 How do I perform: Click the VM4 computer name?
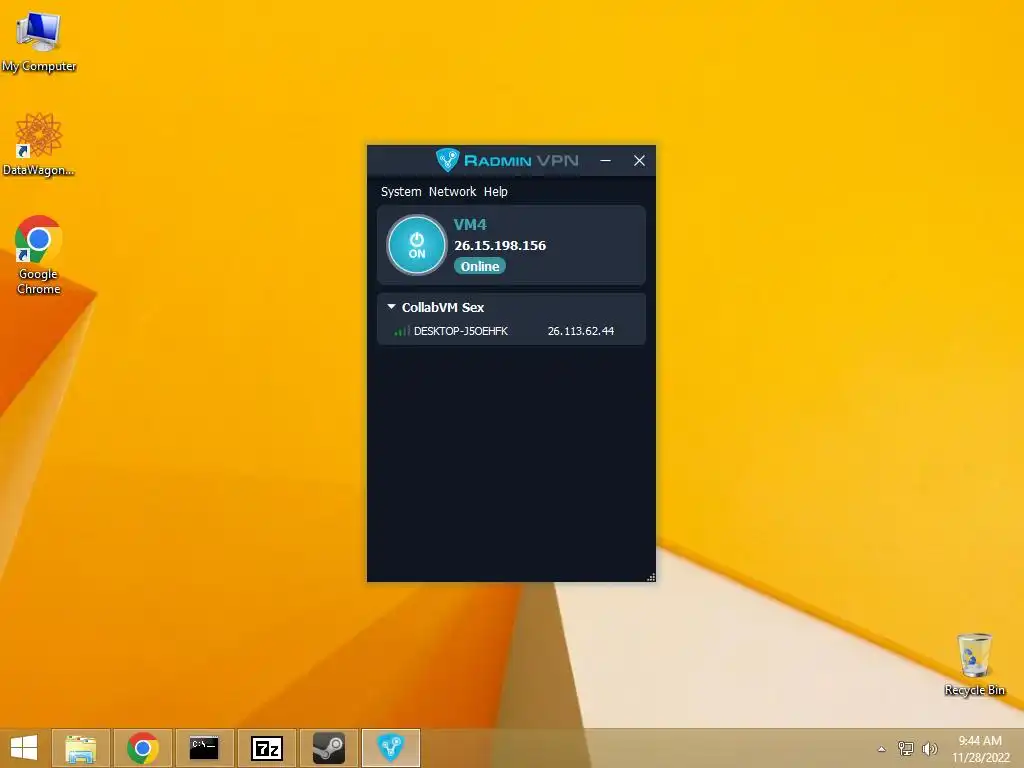click(x=470, y=225)
